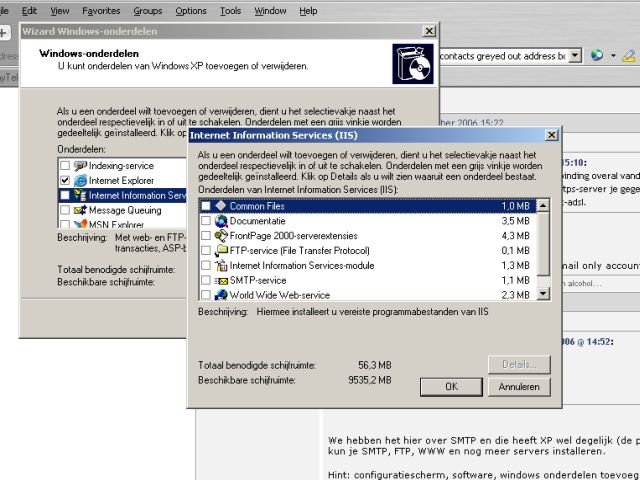The height and width of the screenshot is (480, 640).
Task: Enable the FrontPage 2000-serverextensies checkbox
Action: (x=206, y=236)
